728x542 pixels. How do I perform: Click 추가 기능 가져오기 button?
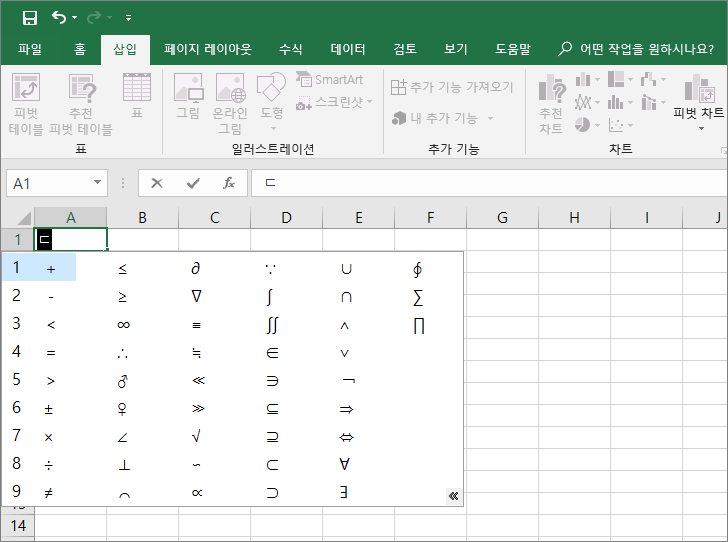tap(452, 87)
